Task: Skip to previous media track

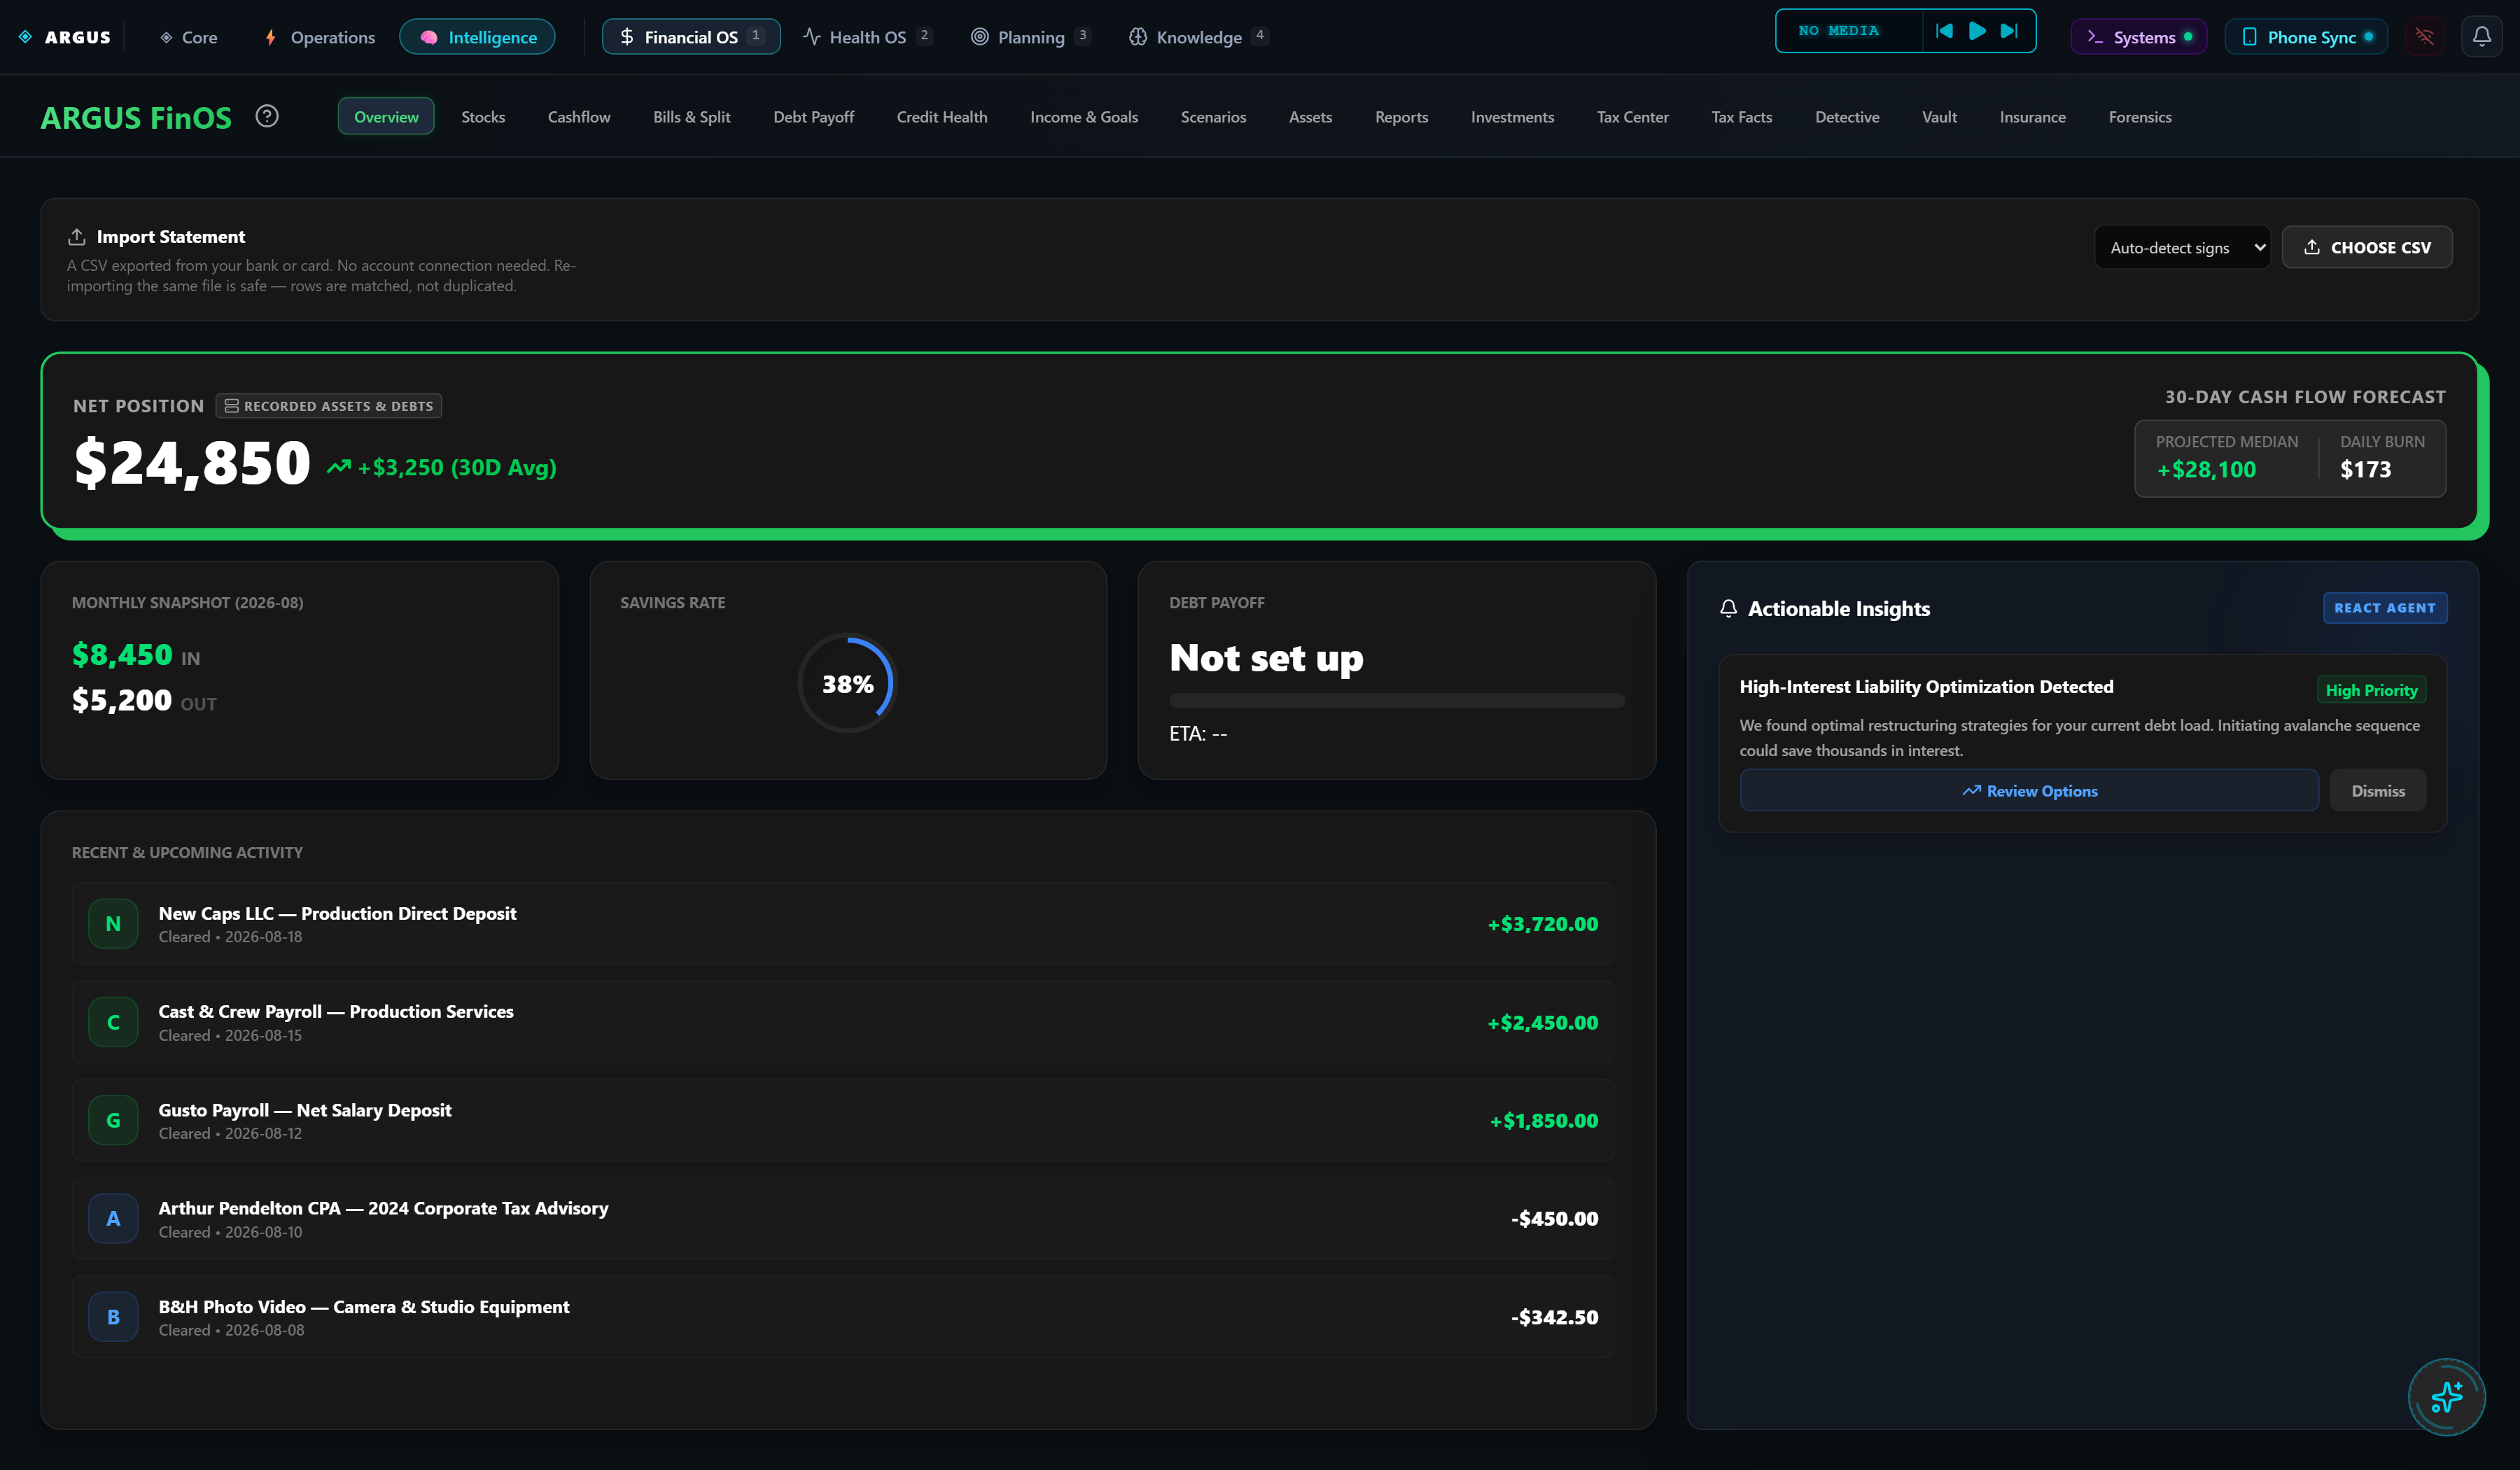Action: [1944, 31]
